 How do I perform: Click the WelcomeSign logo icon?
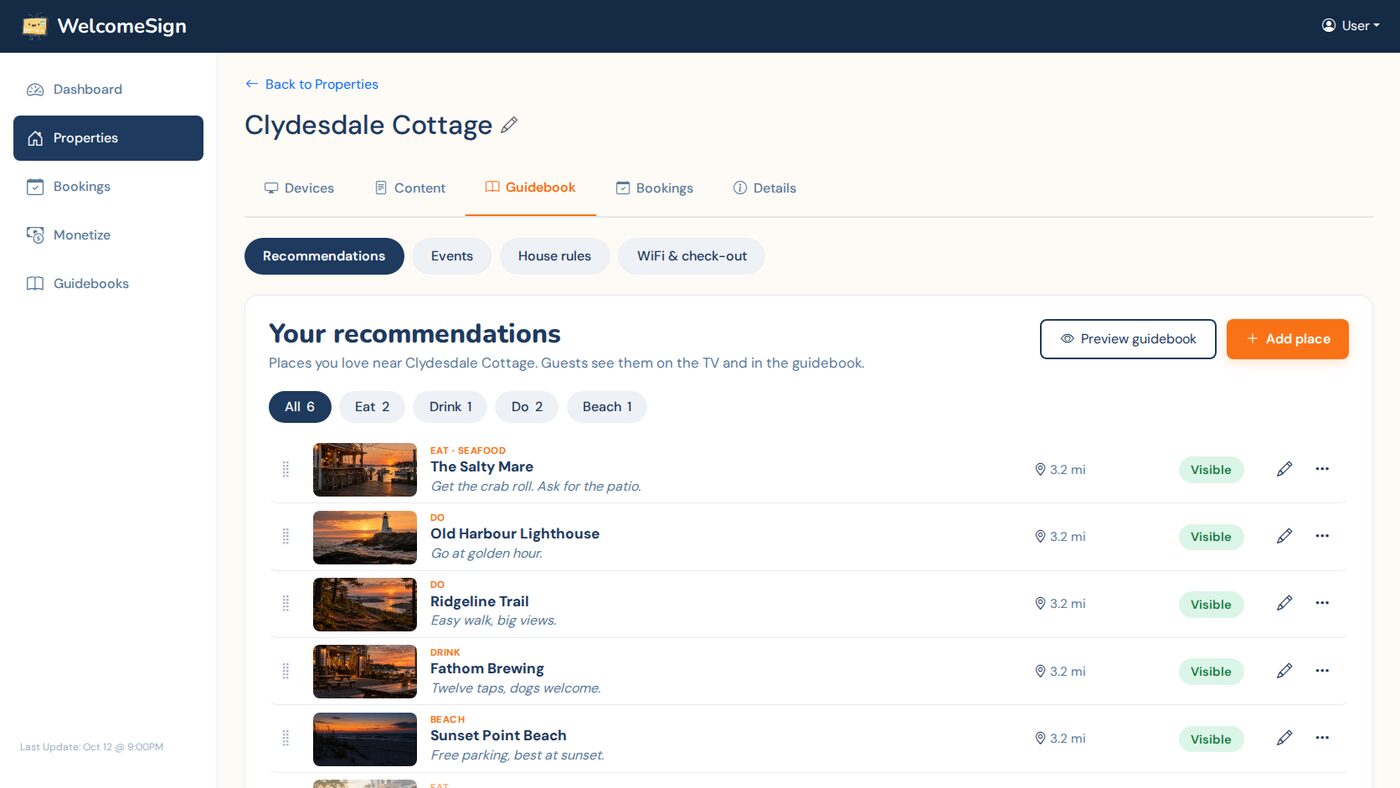[35, 26]
